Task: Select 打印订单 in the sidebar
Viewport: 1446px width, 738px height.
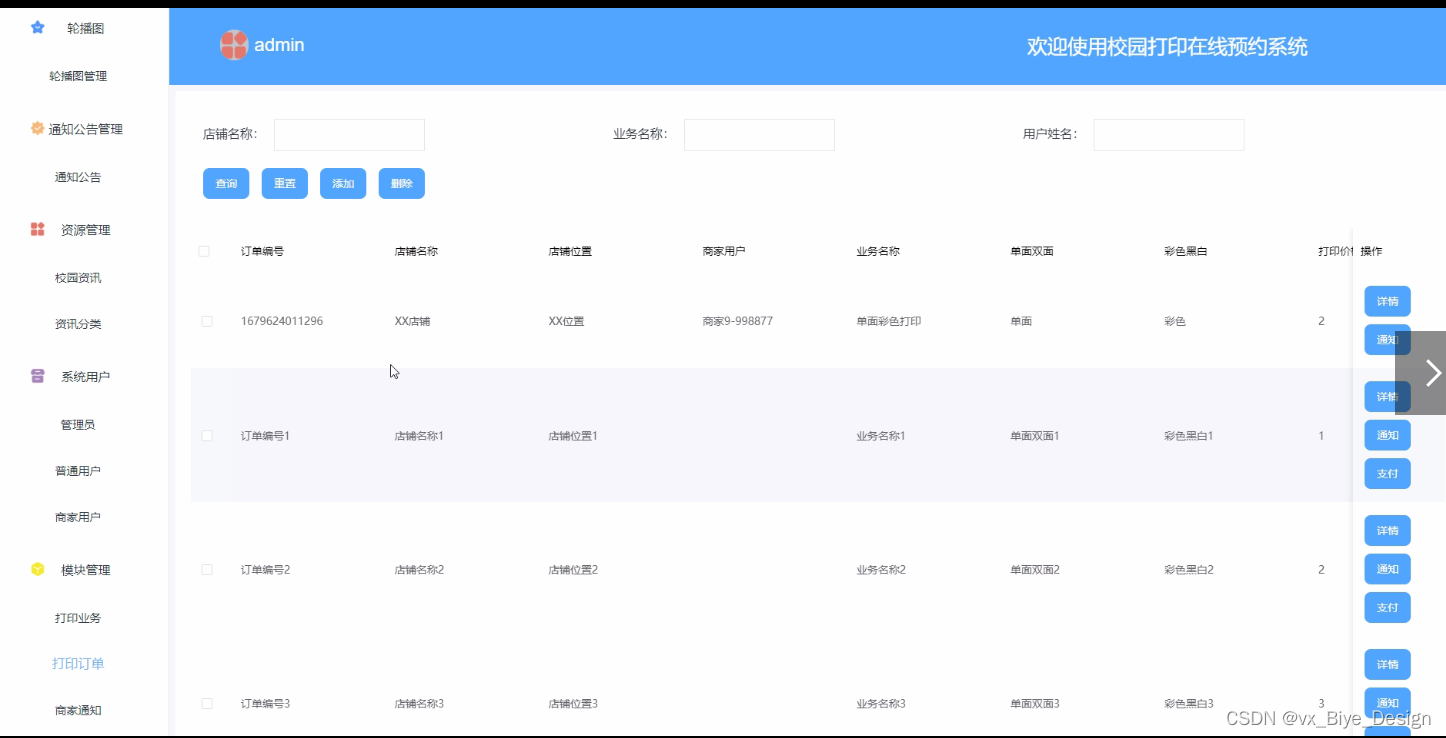Action: pyautogui.click(x=78, y=663)
